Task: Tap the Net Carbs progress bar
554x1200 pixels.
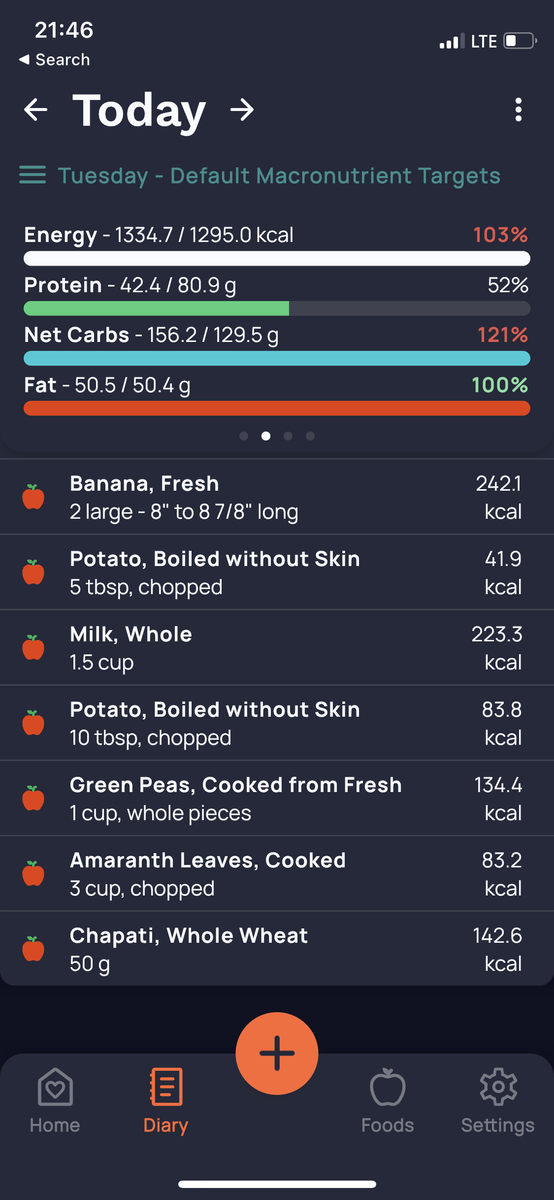Action: click(x=277, y=358)
